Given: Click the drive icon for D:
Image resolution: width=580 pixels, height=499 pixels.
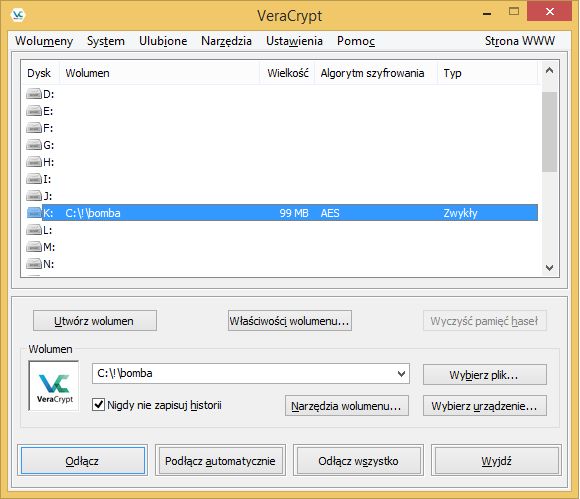Looking at the screenshot, I should [x=34, y=94].
